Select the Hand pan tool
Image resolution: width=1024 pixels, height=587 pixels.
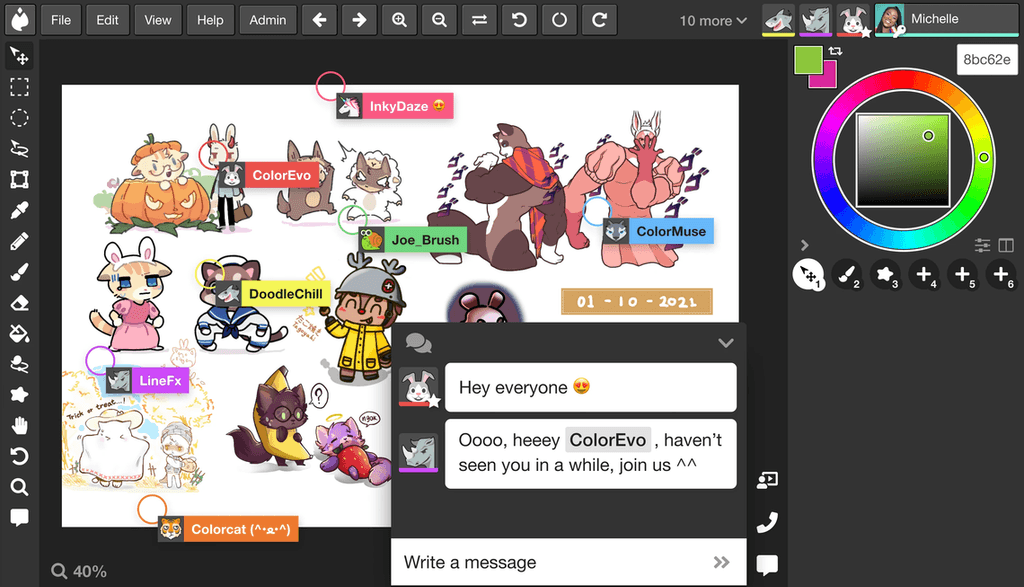point(19,425)
